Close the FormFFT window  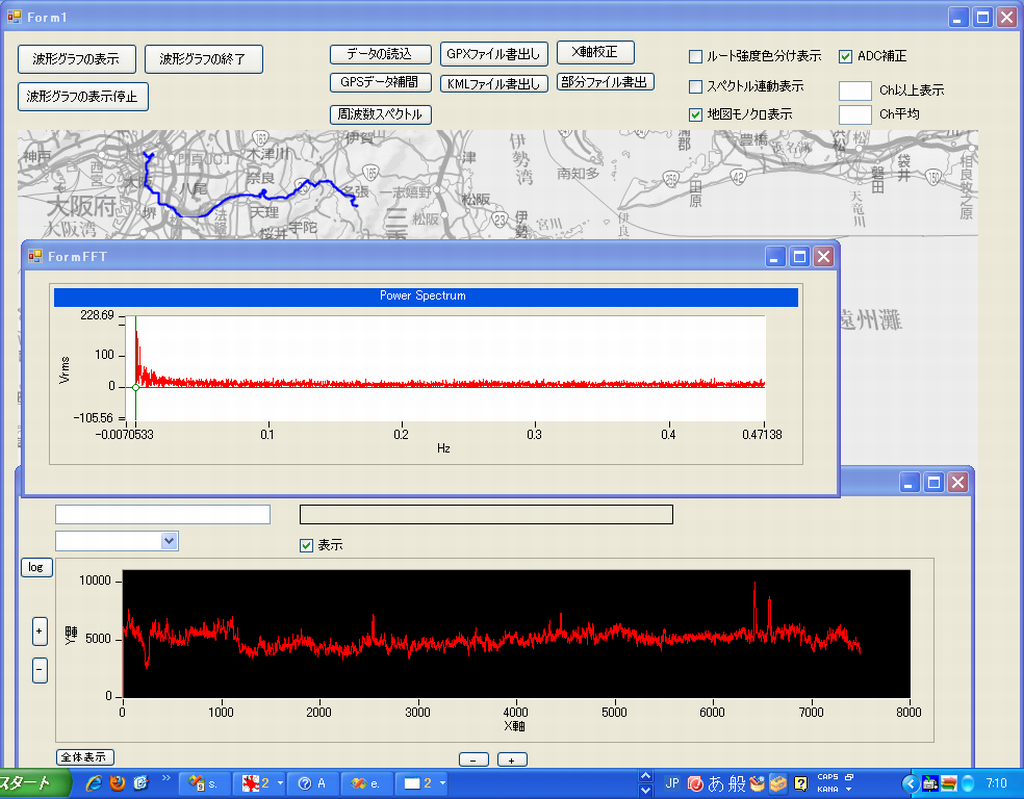[824, 257]
